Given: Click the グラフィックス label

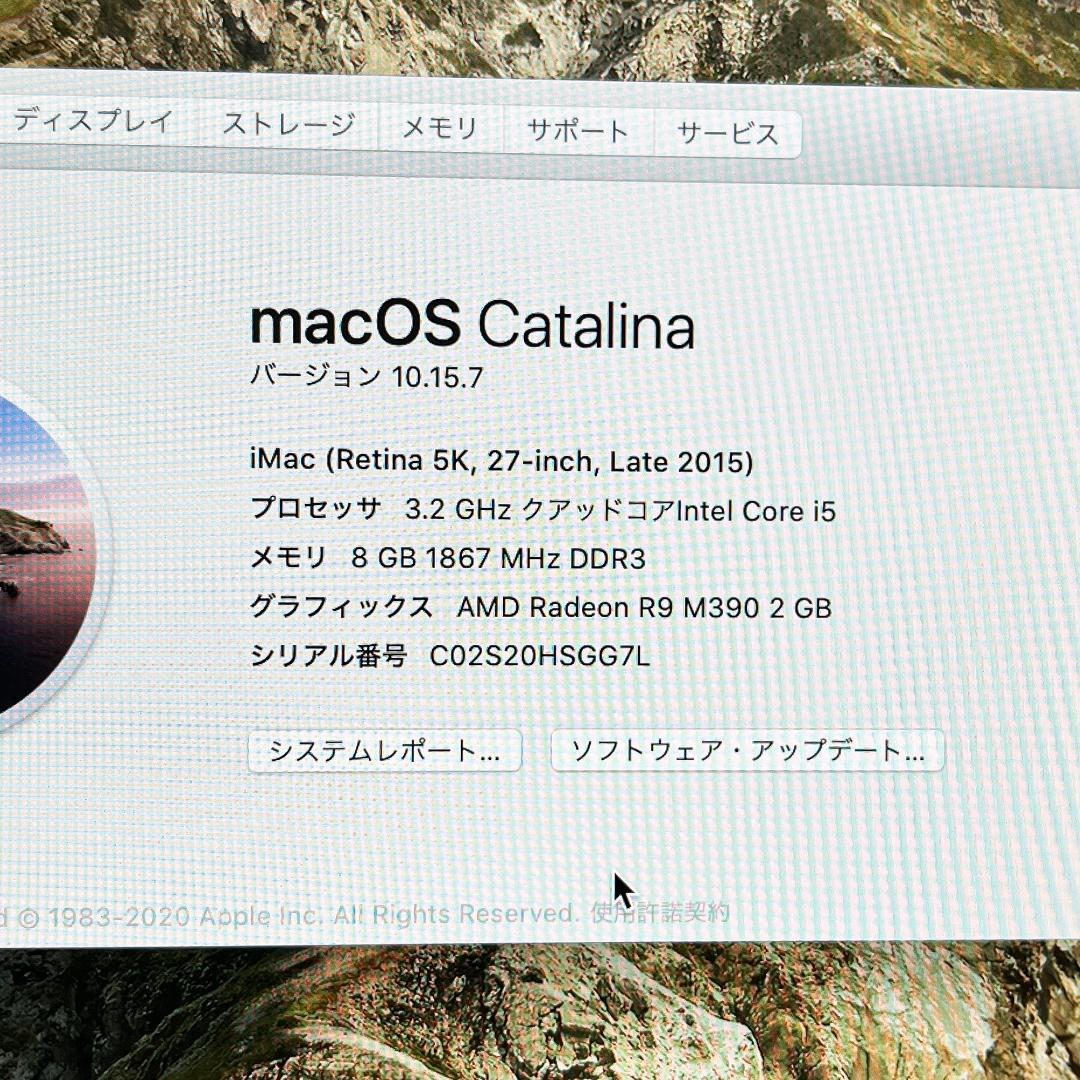Looking at the screenshot, I should [341, 606].
